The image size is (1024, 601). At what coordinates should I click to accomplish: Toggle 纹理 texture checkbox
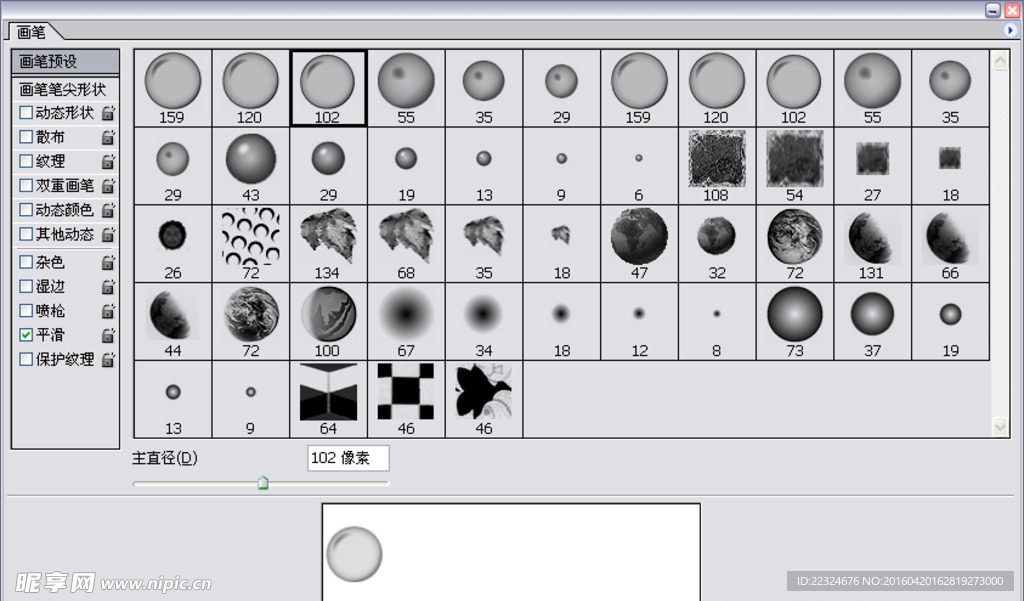[26, 161]
